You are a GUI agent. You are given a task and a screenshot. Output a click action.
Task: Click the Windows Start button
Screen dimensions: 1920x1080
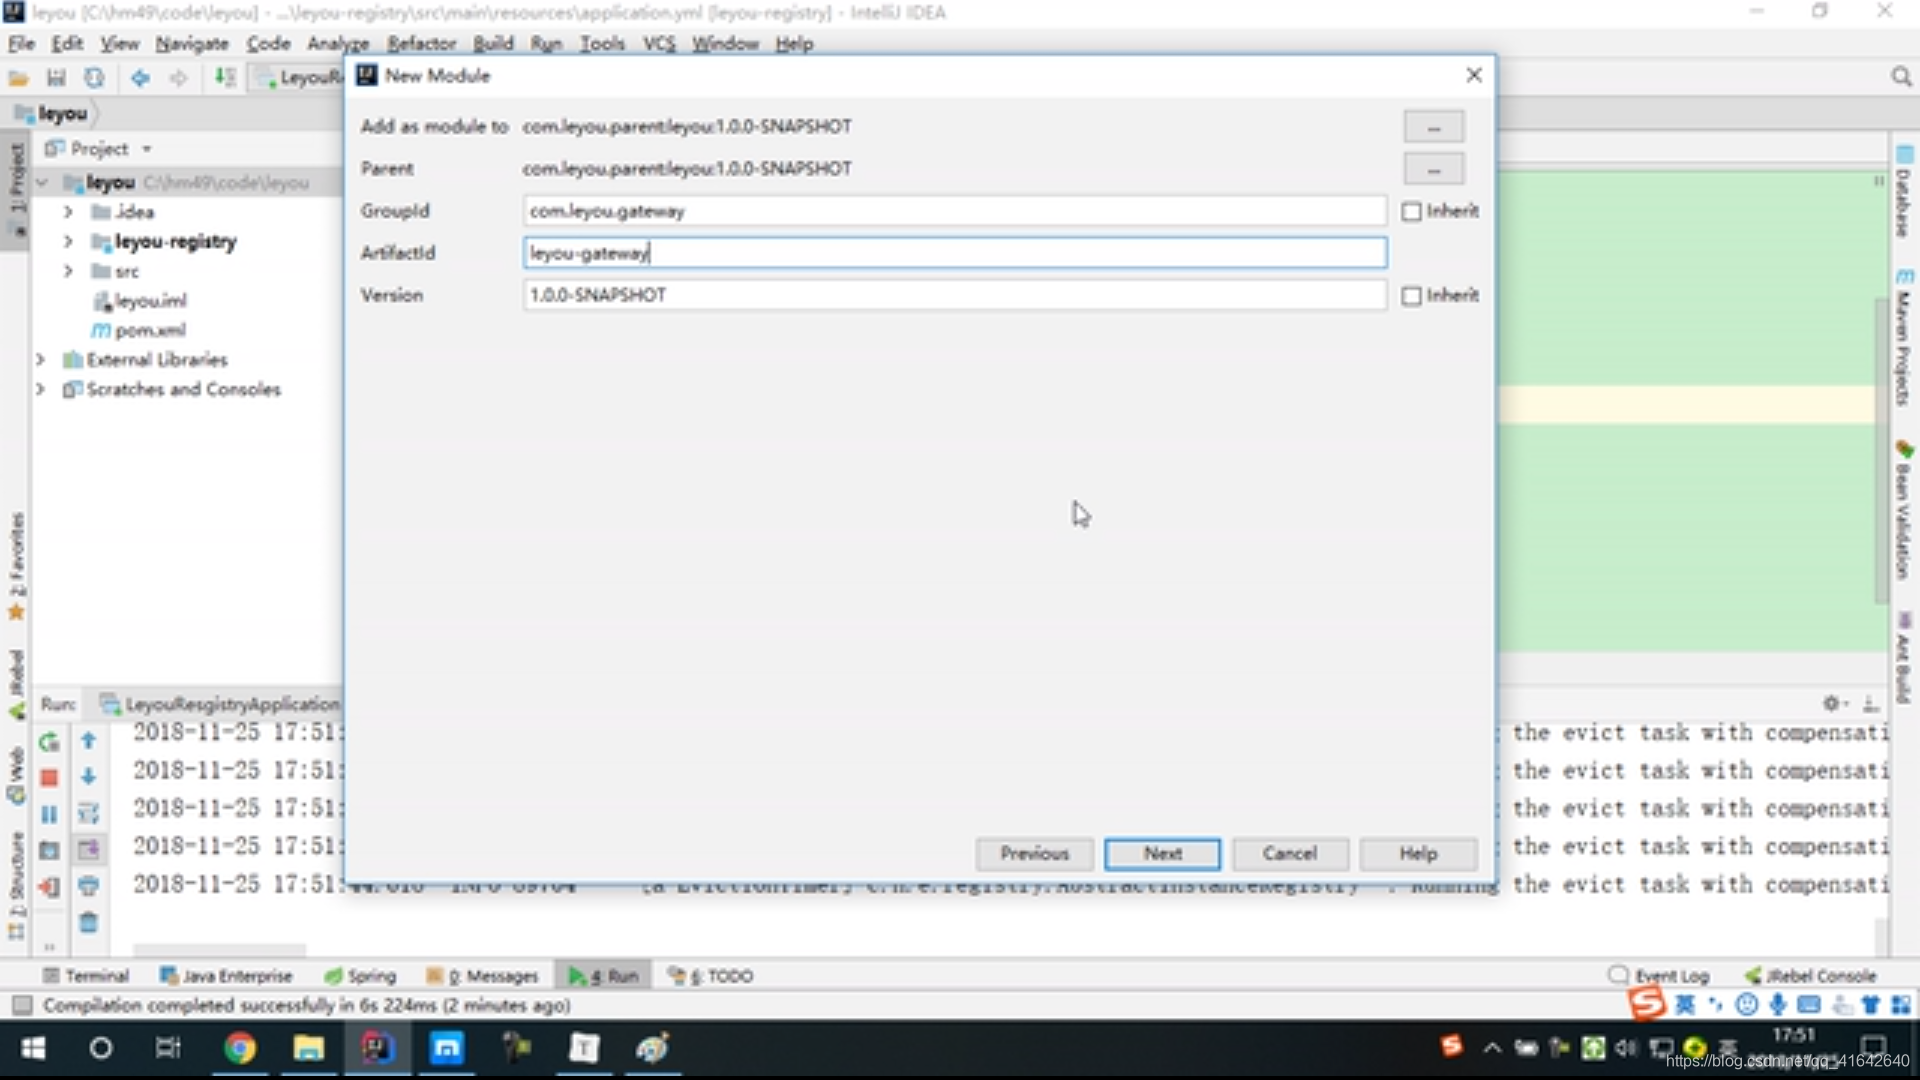[33, 1048]
